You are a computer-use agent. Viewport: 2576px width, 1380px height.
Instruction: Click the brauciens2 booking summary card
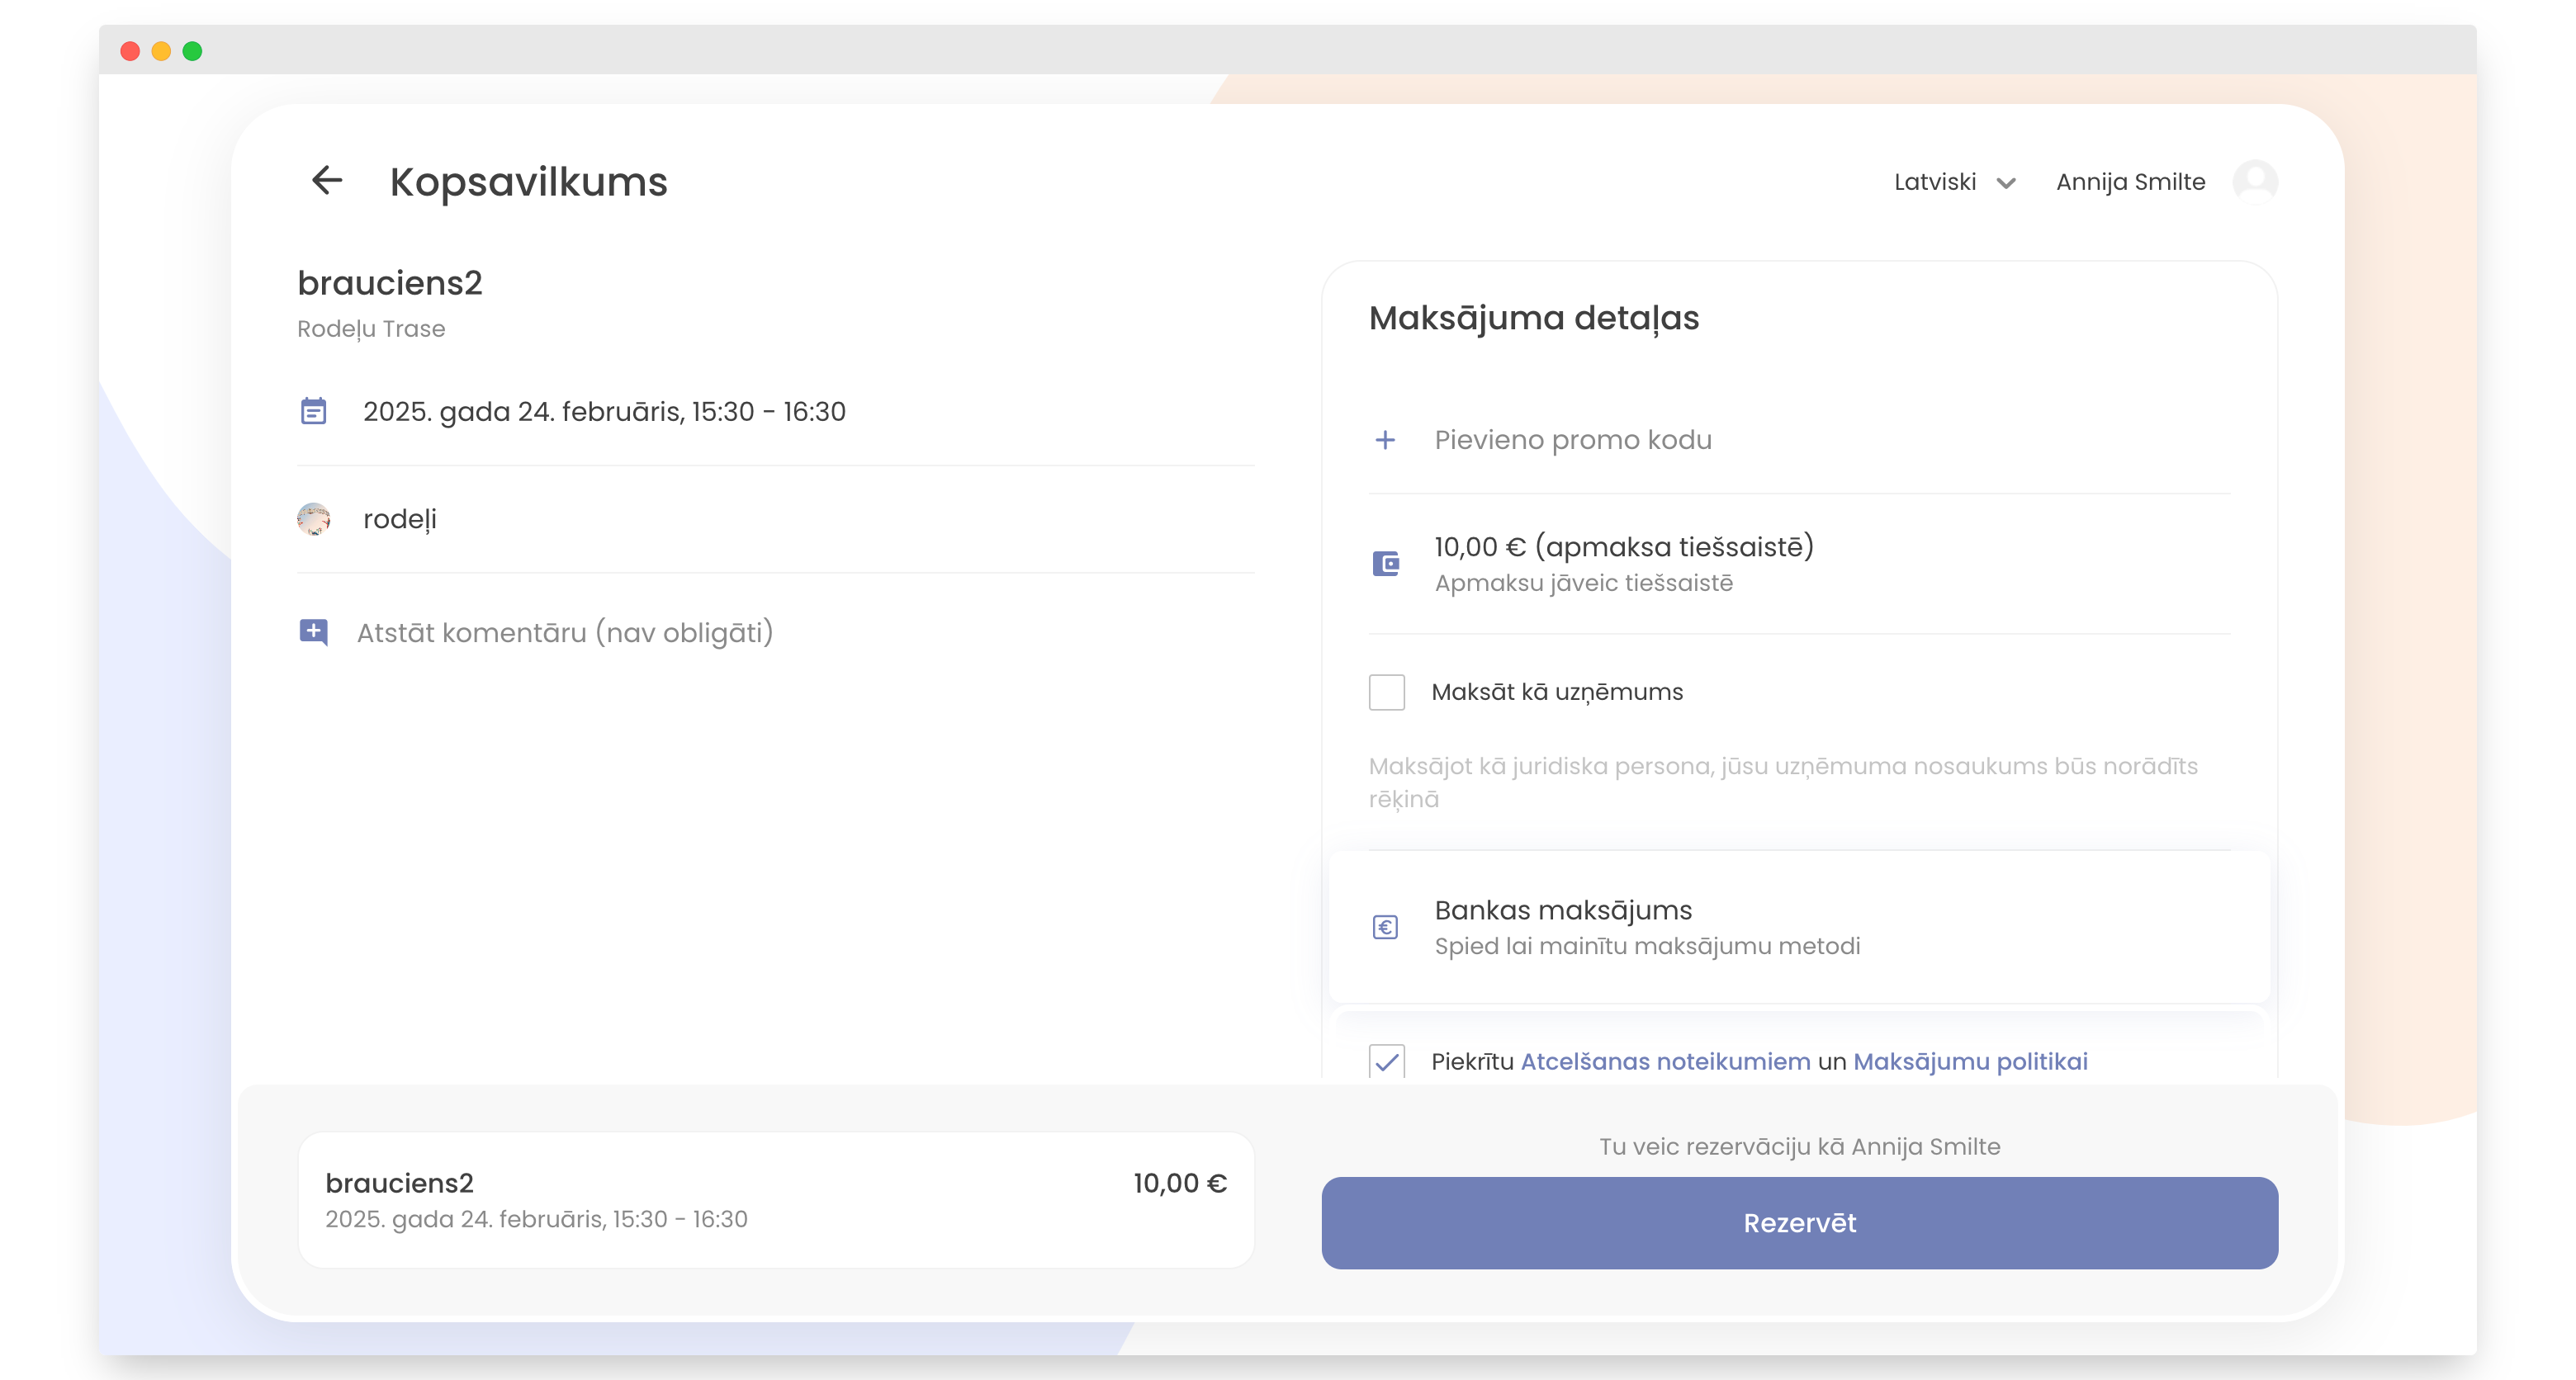775,1199
